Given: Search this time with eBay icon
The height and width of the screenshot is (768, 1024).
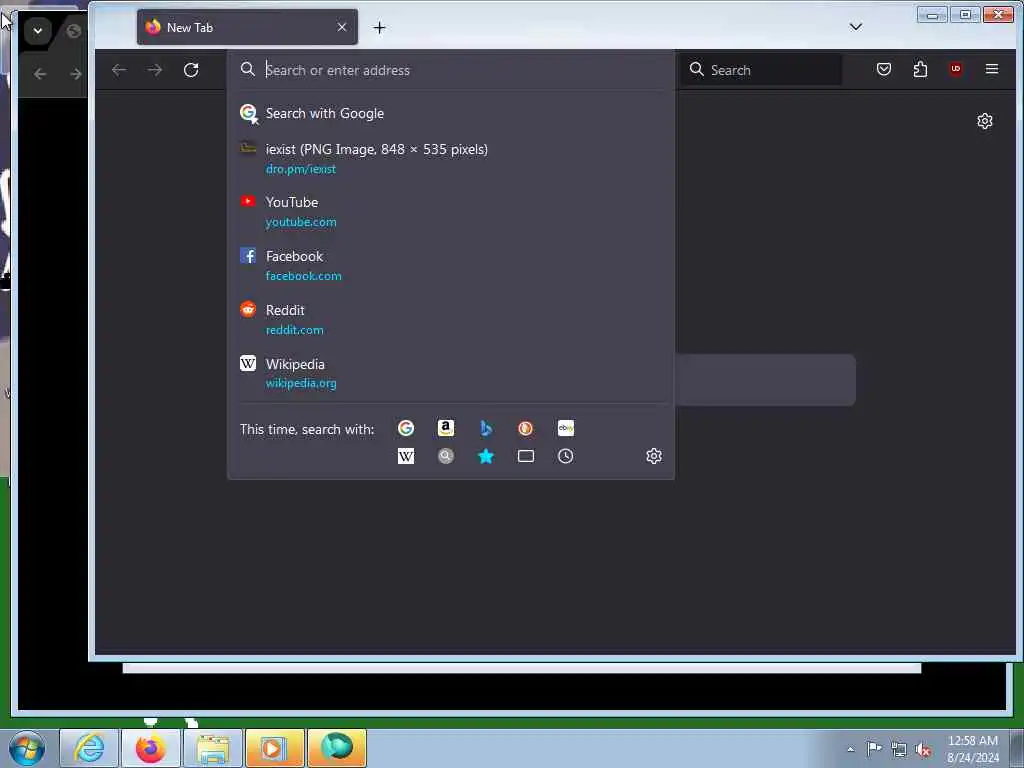Looking at the screenshot, I should (566, 428).
